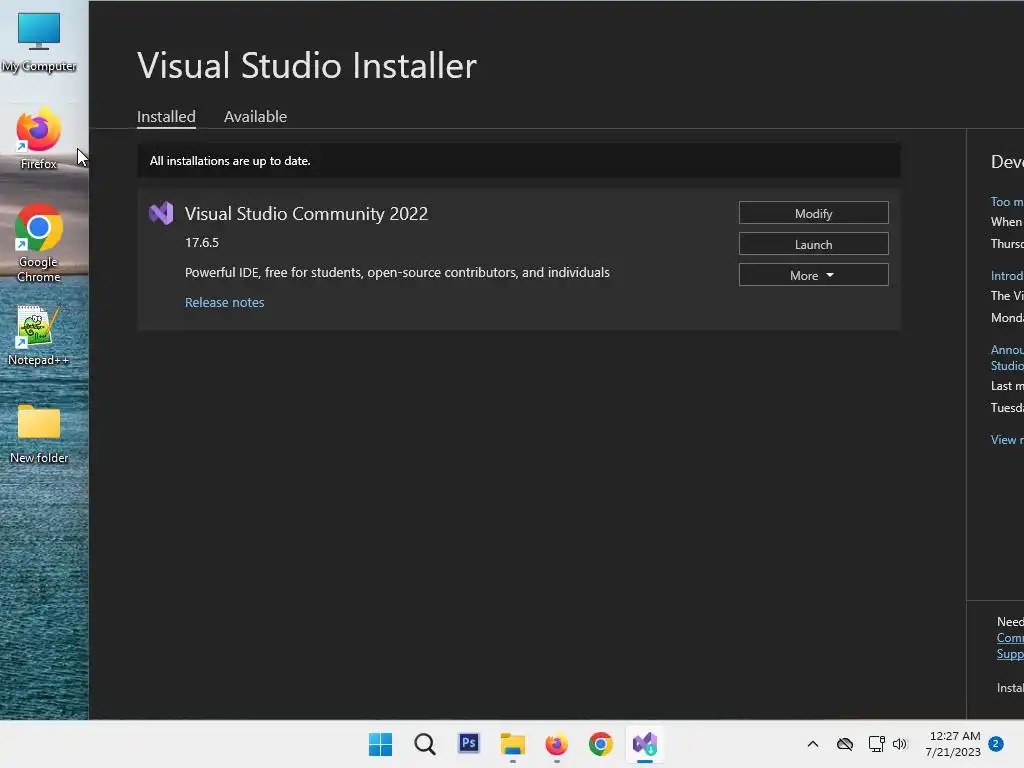The width and height of the screenshot is (1024, 768).
Task: Select the Google Chrome desktop shortcut
Action: [39, 243]
